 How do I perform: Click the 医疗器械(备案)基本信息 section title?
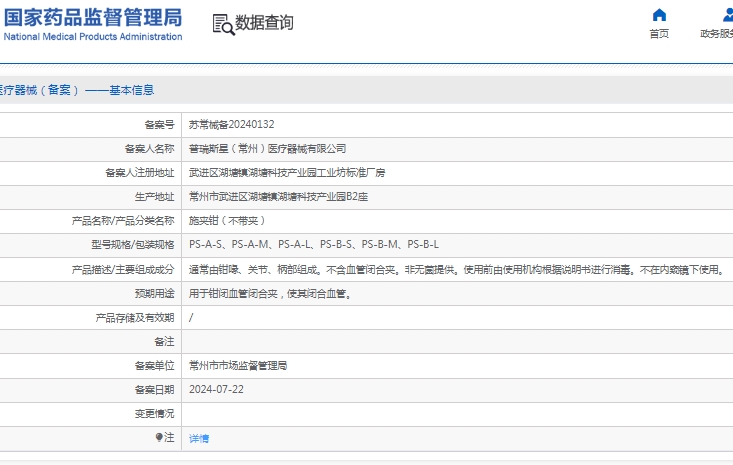(77, 90)
